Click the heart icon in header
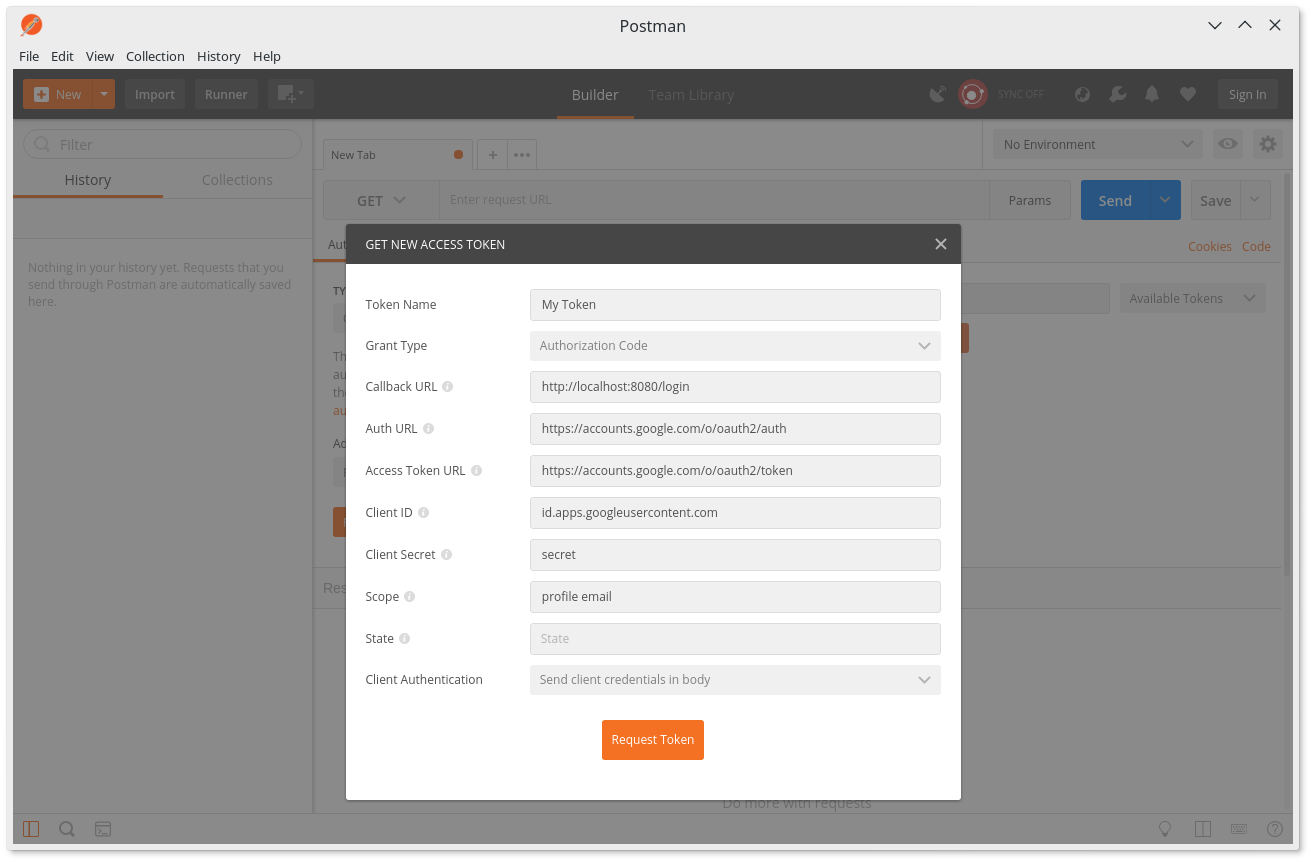This screenshot has height=863, width=1312. [x=1188, y=94]
